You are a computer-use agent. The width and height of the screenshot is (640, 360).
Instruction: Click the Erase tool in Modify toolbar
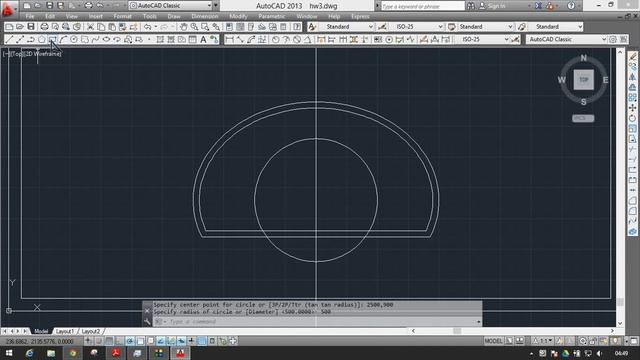pyautogui.click(x=633, y=56)
